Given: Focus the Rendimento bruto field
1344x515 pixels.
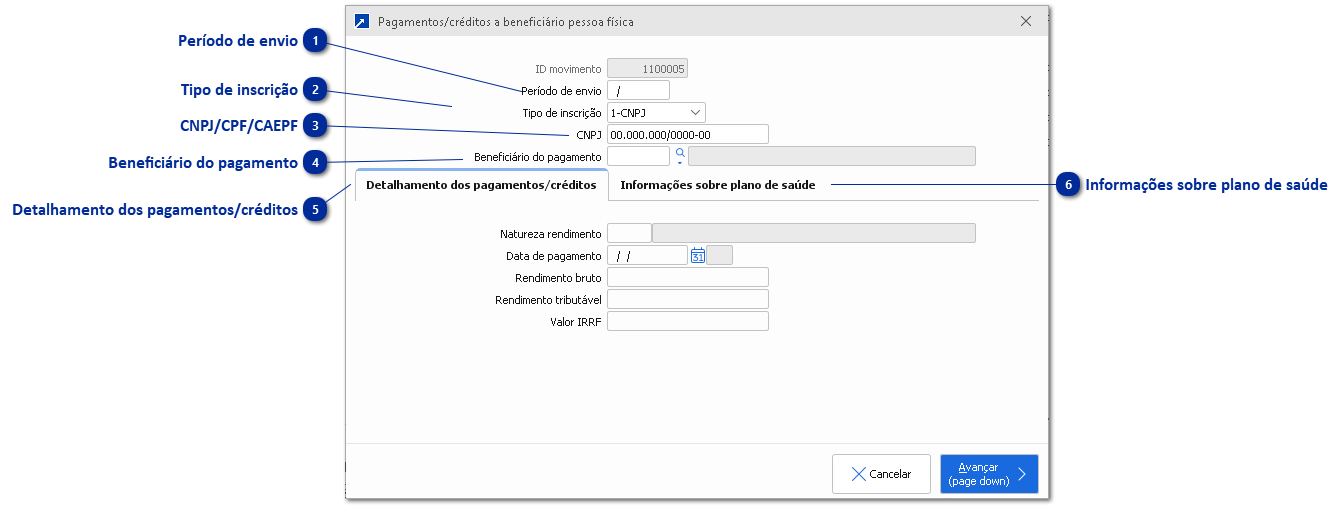Looking at the screenshot, I should (x=687, y=277).
